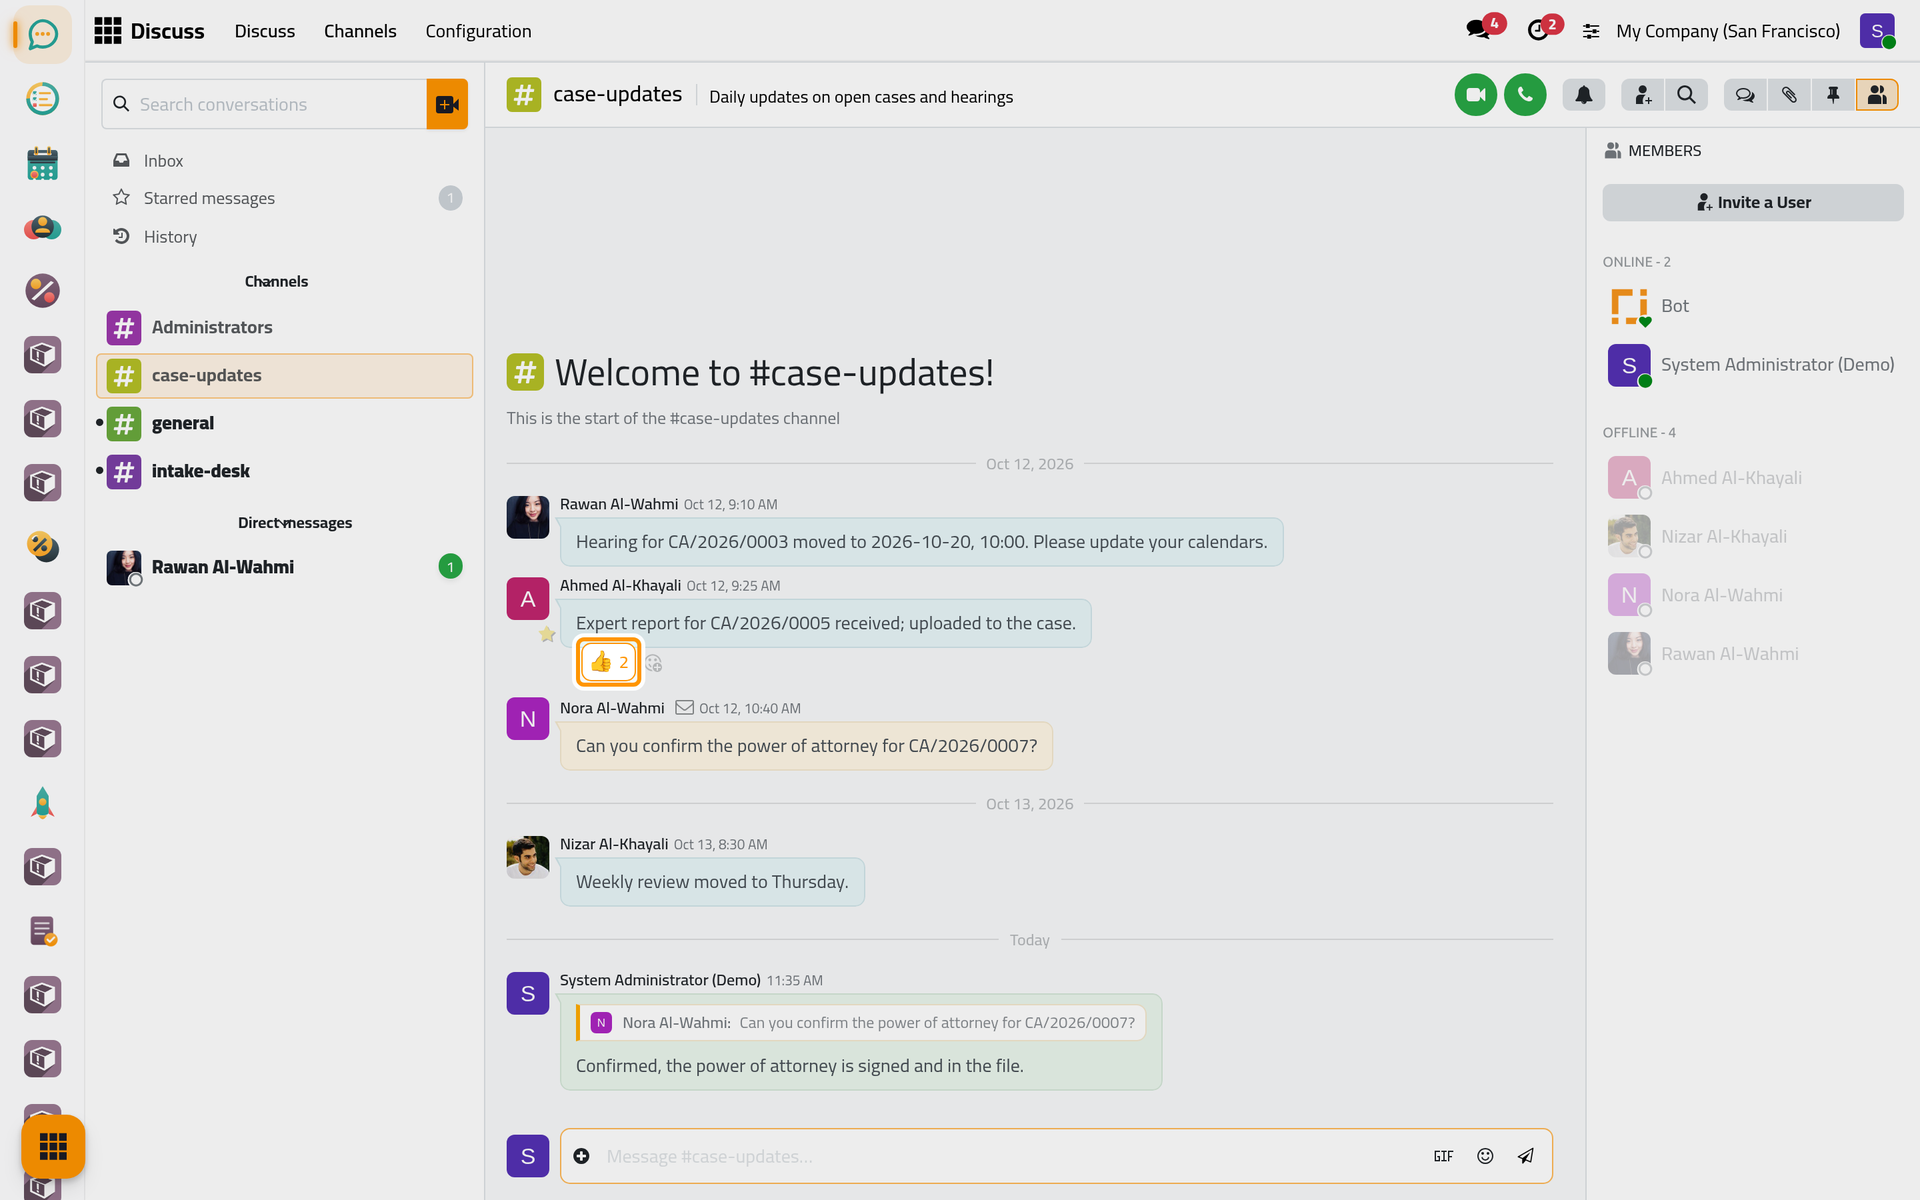1920x1200 pixels.
Task: Collapse the Channels section in the sidebar
Action: 276,281
